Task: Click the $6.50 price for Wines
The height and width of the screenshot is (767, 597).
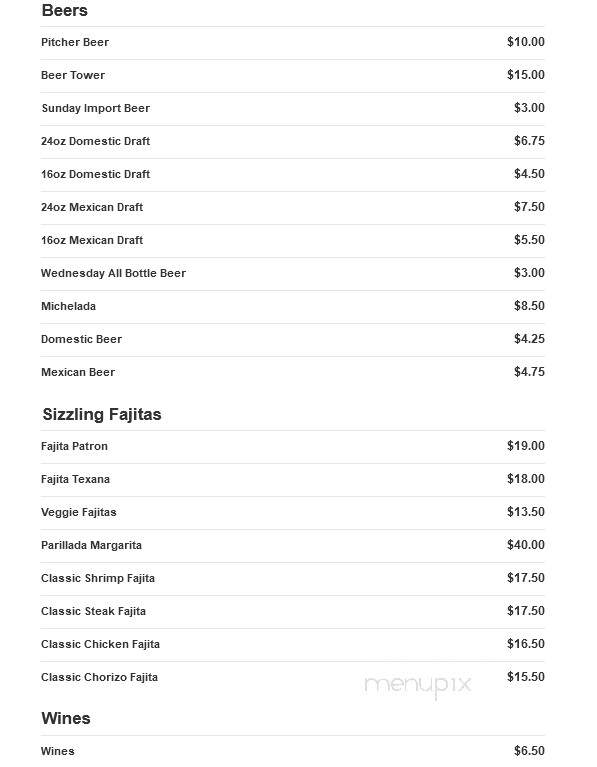Action: click(529, 751)
